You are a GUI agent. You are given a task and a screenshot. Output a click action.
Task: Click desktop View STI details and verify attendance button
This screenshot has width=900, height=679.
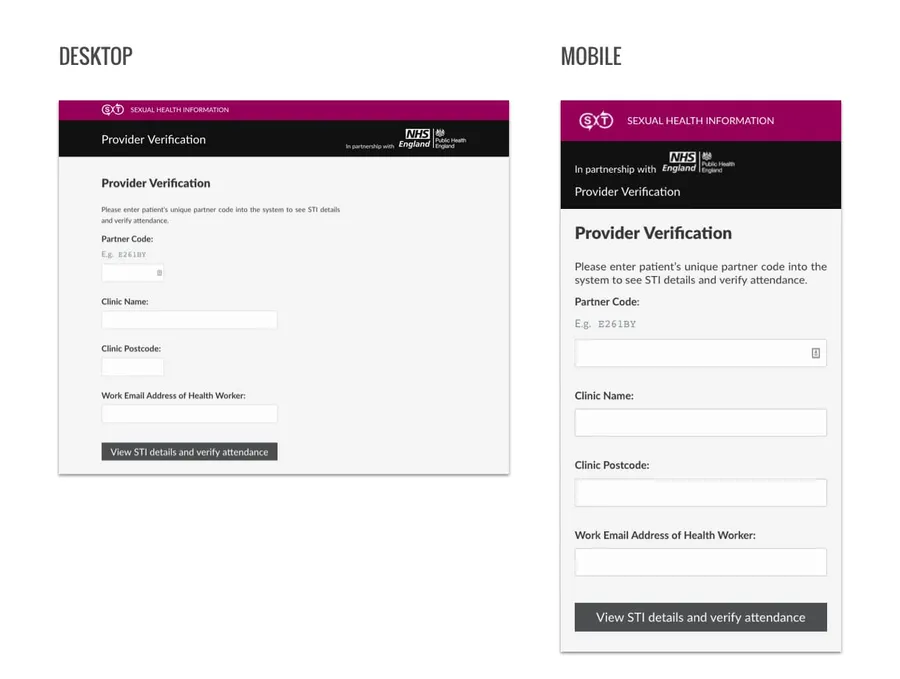point(189,452)
